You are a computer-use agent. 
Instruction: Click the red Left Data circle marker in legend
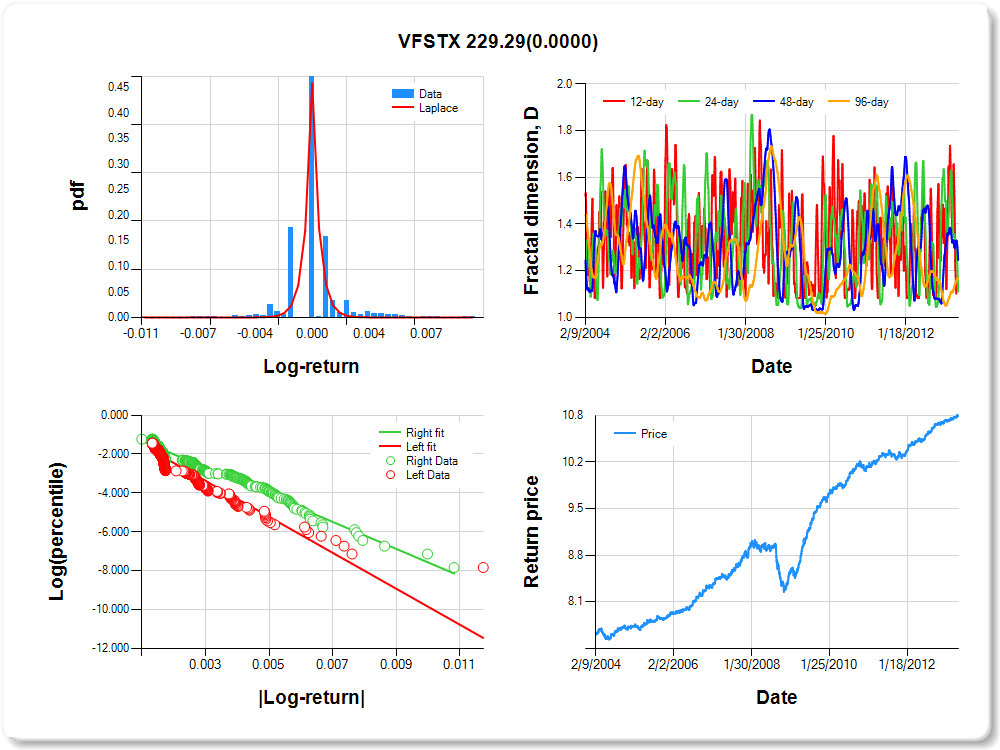(x=390, y=475)
